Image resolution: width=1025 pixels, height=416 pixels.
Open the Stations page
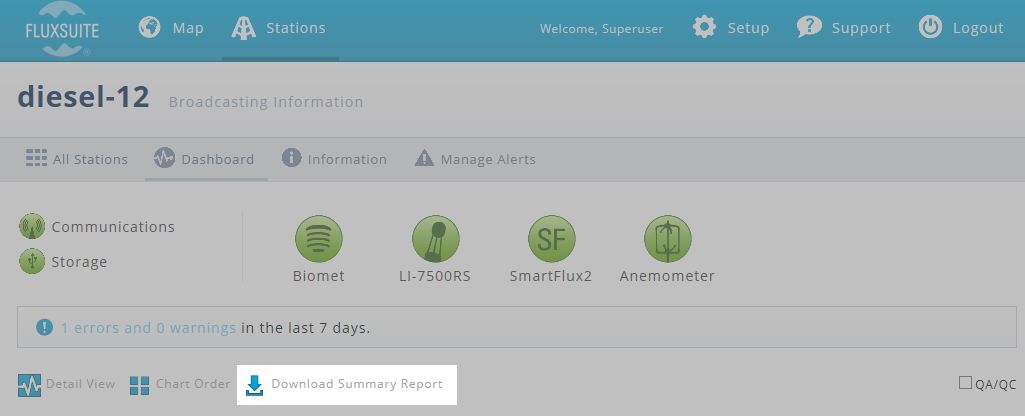[x=279, y=28]
